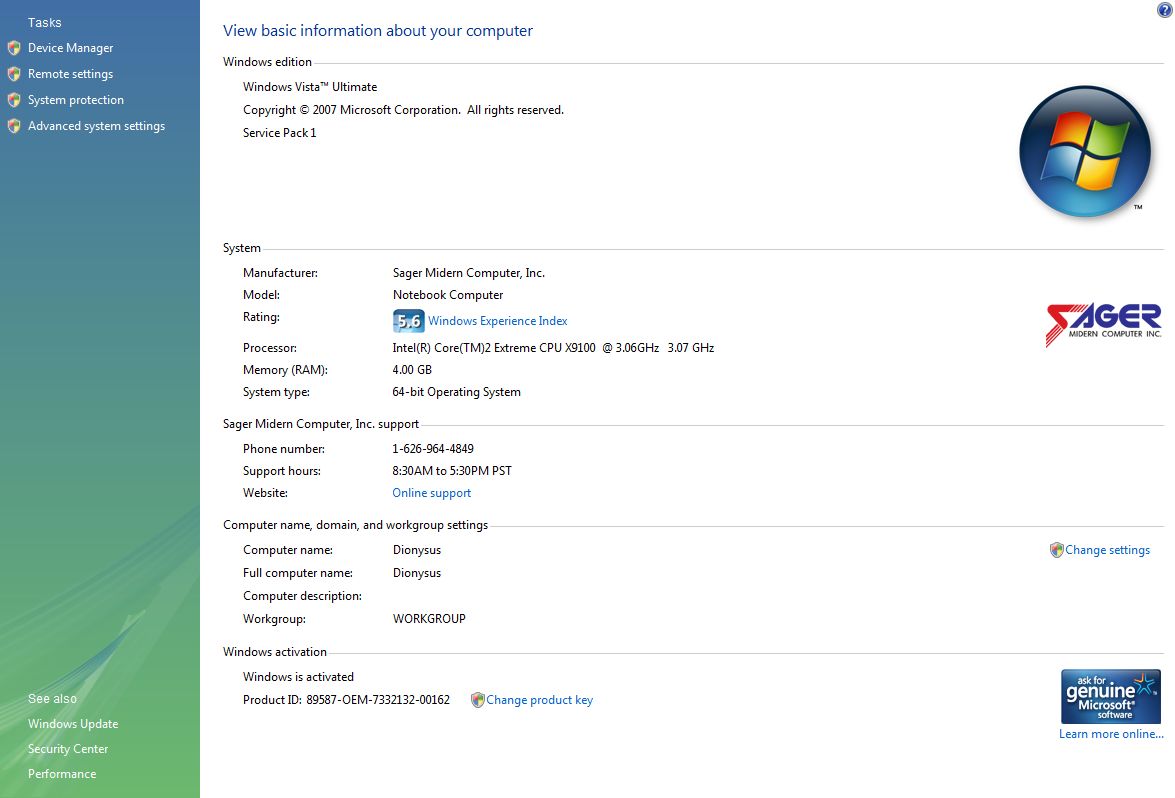The width and height of the screenshot is (1175, 798).
Task: Click the WORKGROUP value
Action: click(429, 619)
